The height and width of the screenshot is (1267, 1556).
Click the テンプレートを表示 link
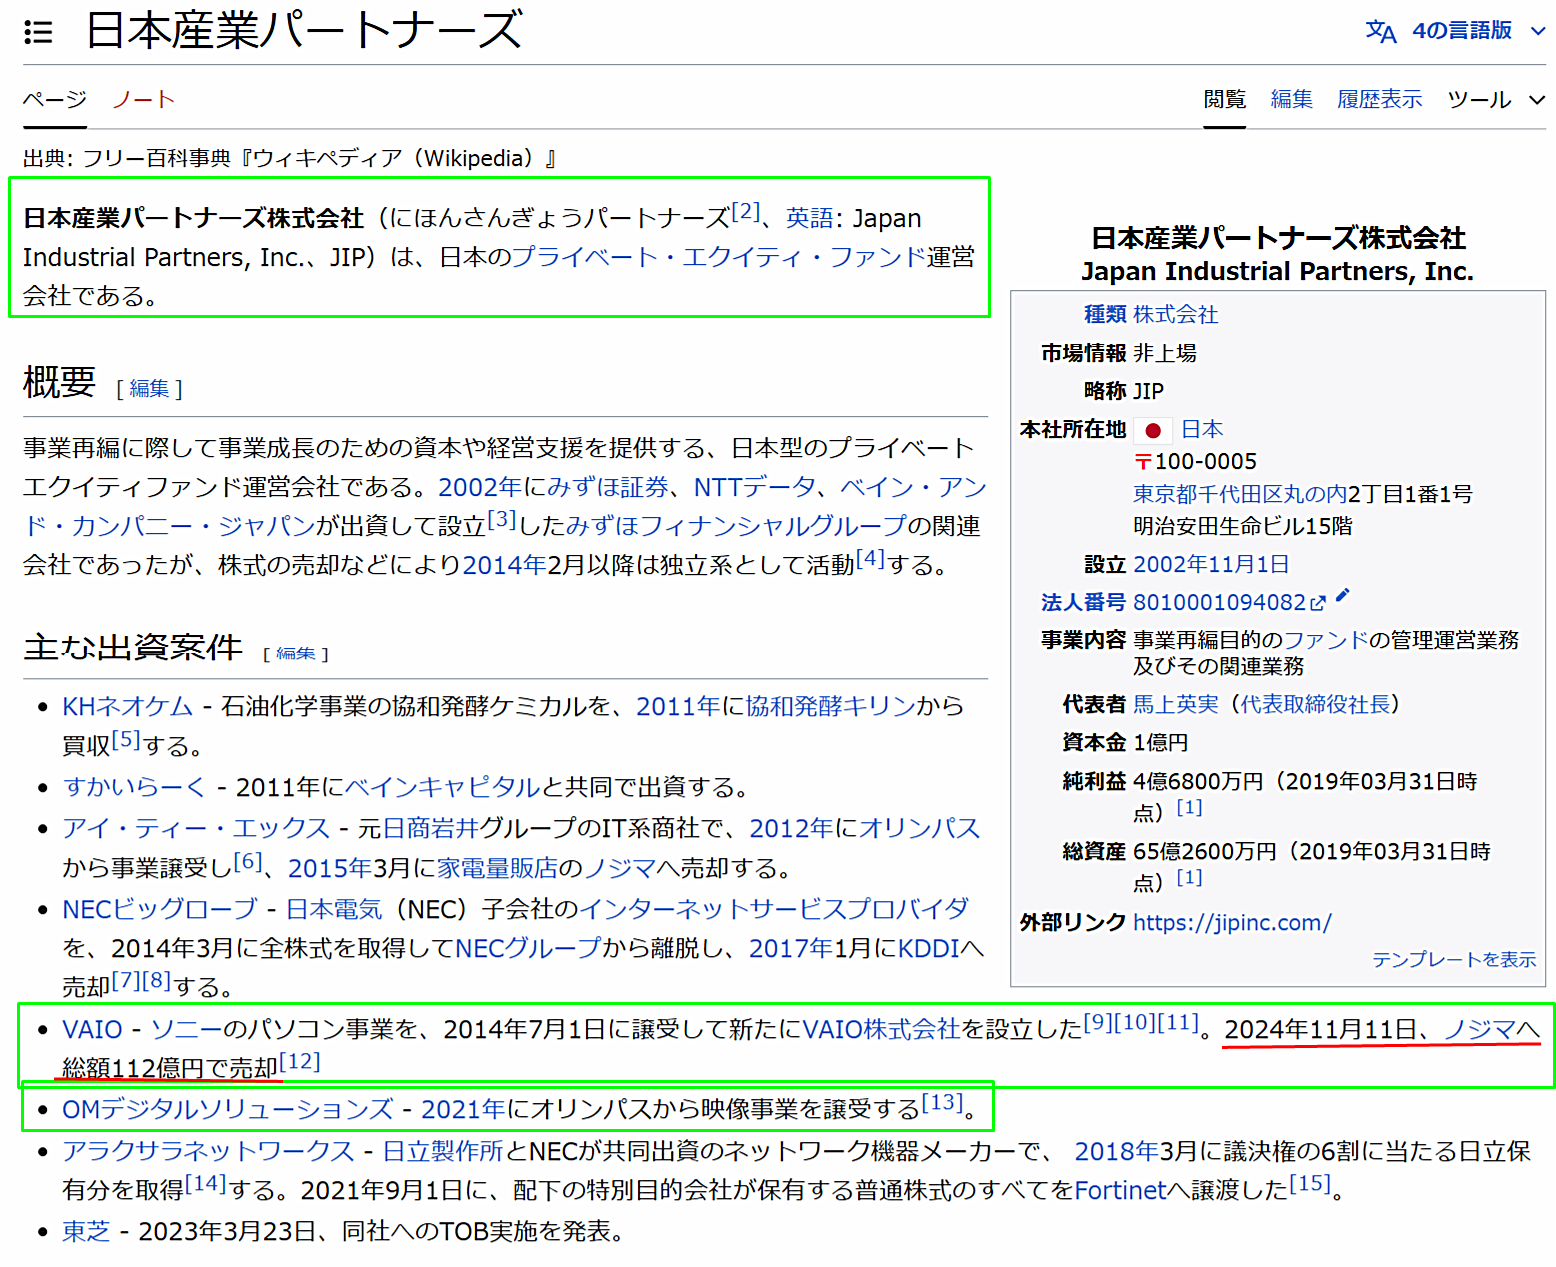pyautogui.click(x=1453, y=960)
